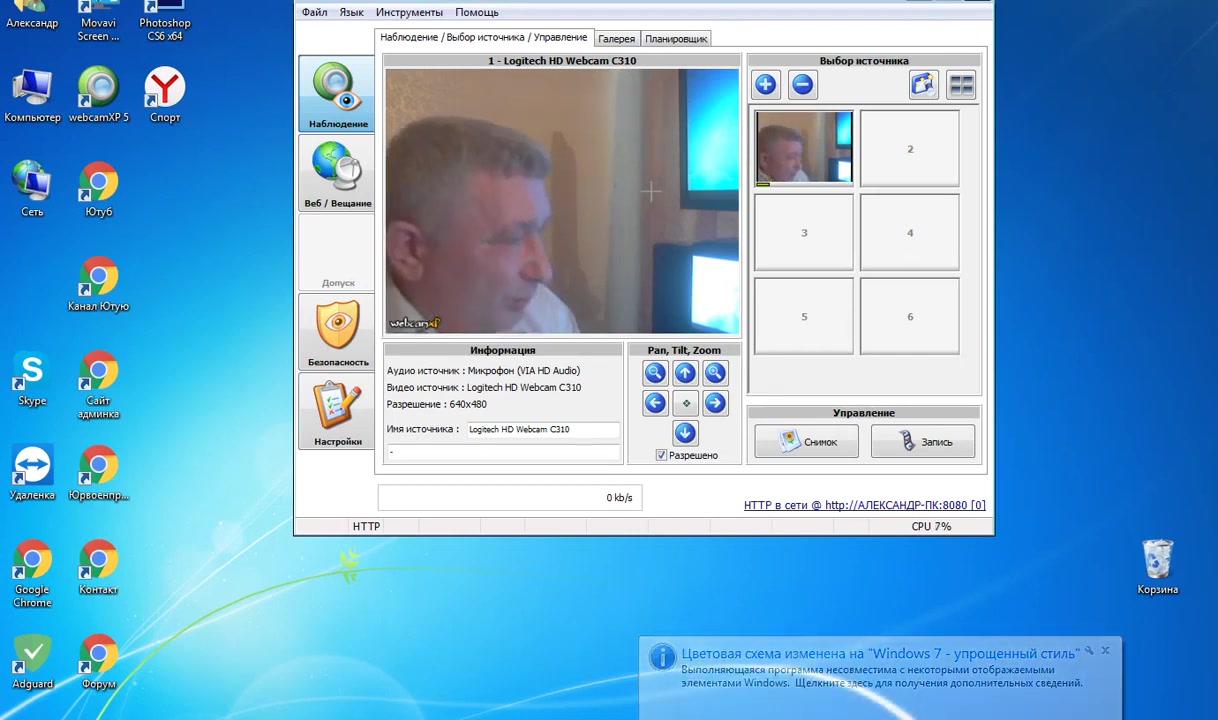Open the Язык menu

(351, 12)
